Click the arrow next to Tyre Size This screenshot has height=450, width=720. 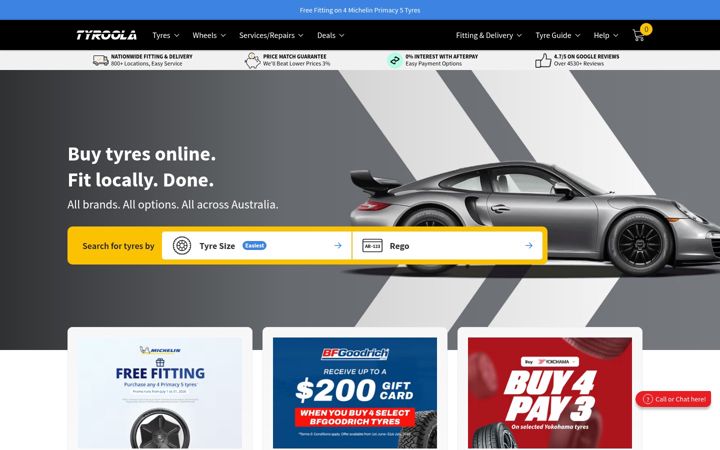tap(338, 246)
